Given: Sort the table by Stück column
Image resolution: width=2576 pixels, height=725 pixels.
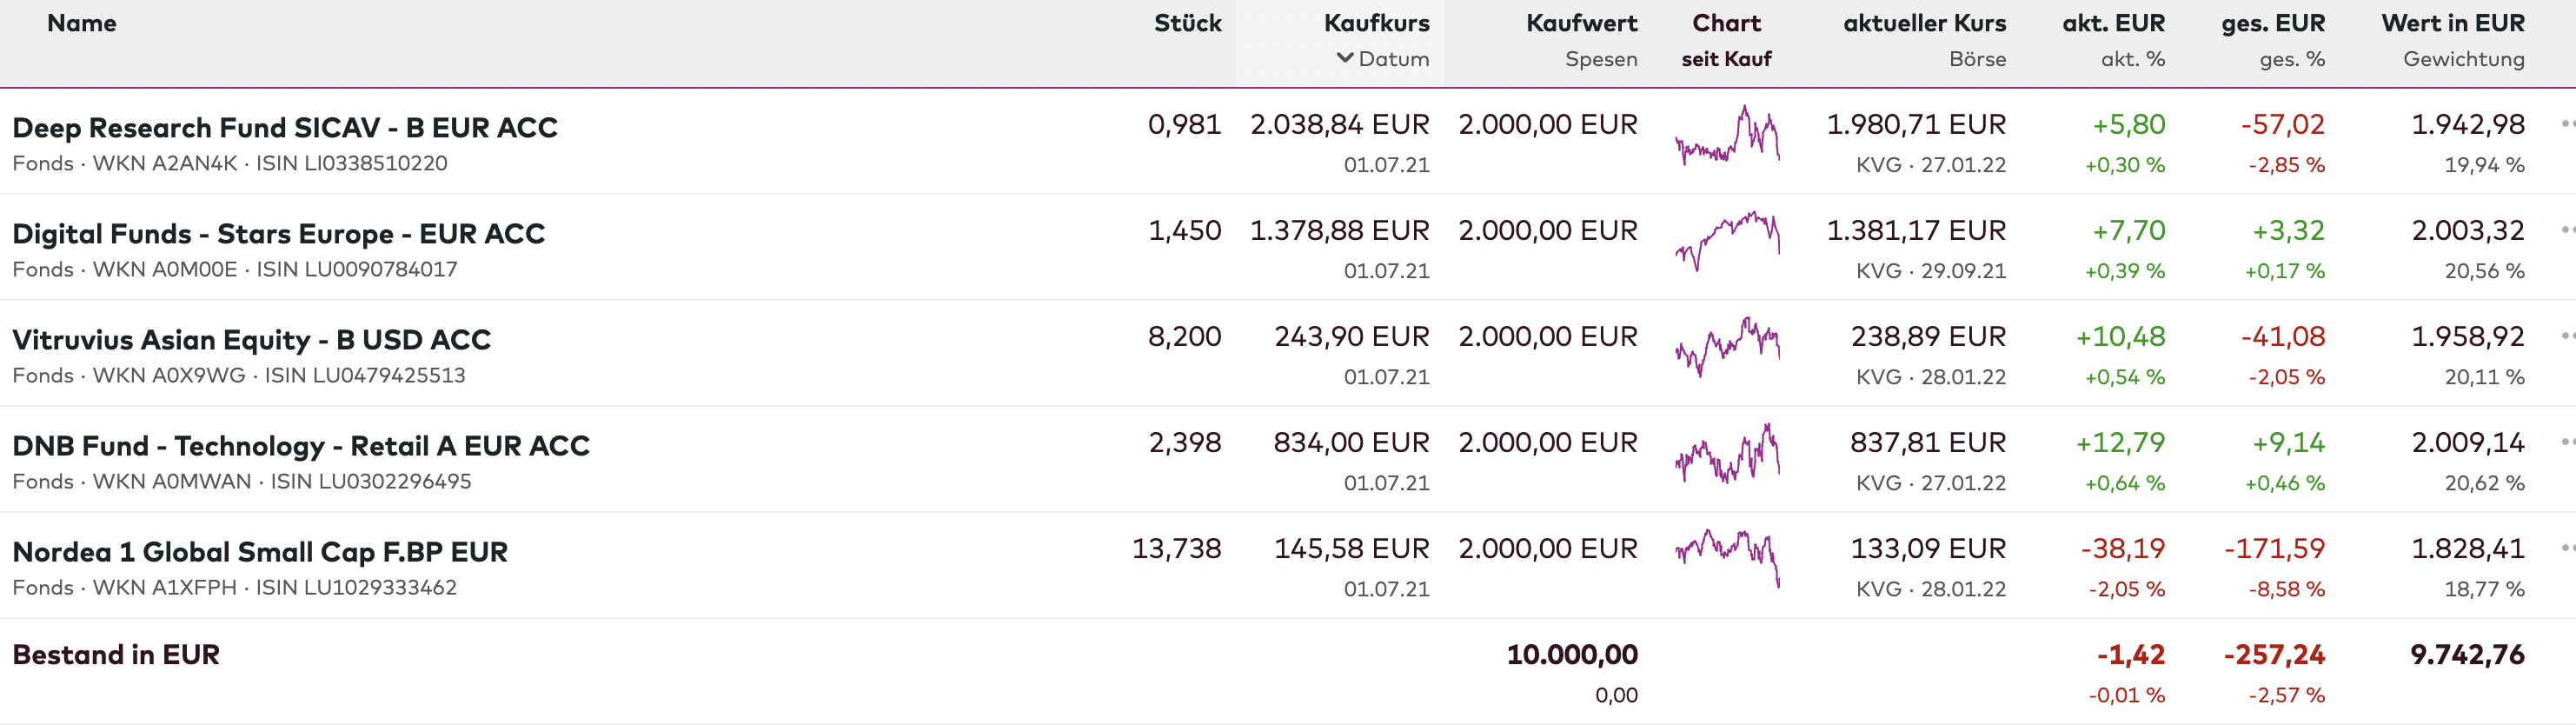Looking at the screenshot, I should (x=1187, y=23).
